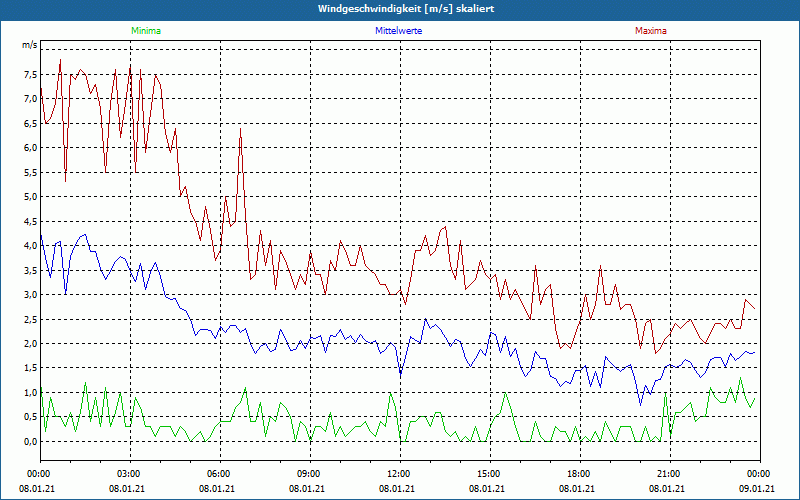This screenshot has height=500, width=800.
Task: Click the '5,0' y-axis value
Action: [31, 197]
